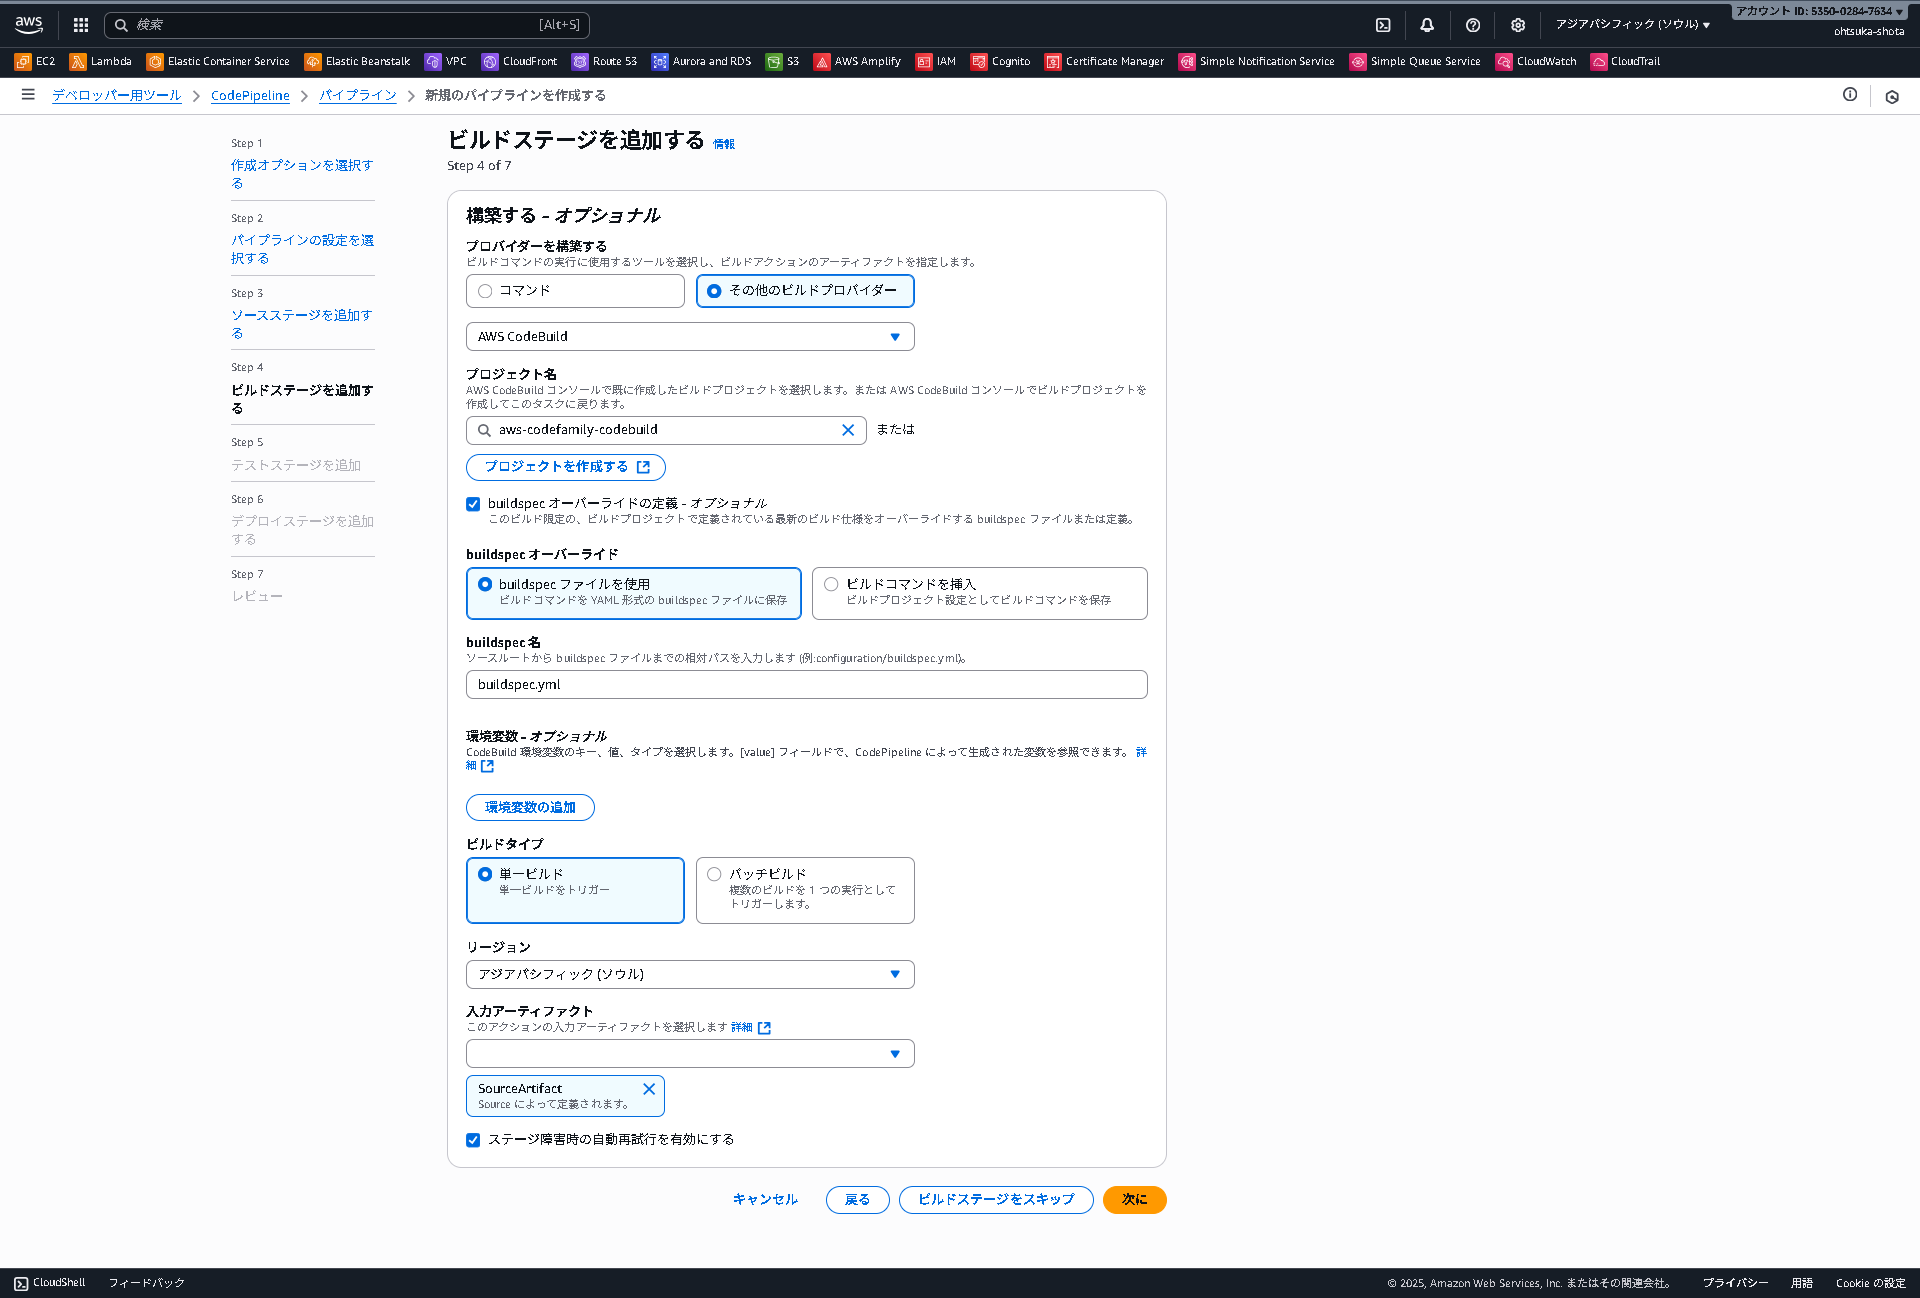
Task: Open the S3 service shortcut
Action: [x=783, y=61]
